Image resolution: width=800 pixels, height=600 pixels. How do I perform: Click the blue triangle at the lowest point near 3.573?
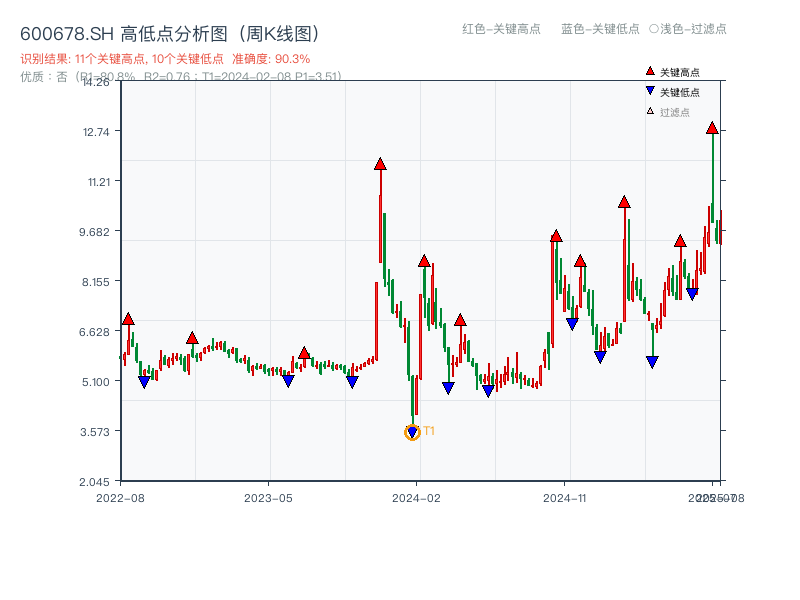click(x=412, y=431)
